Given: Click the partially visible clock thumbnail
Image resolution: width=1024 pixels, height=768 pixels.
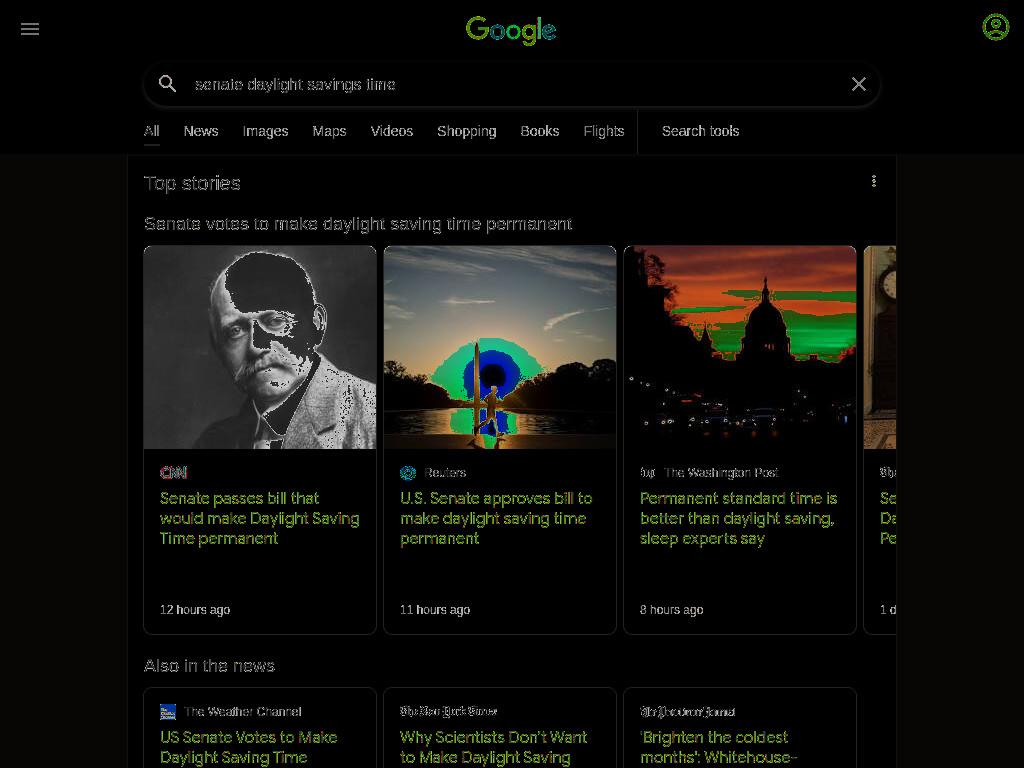Looking at the screenshot, I should click(x=880, y=347).
